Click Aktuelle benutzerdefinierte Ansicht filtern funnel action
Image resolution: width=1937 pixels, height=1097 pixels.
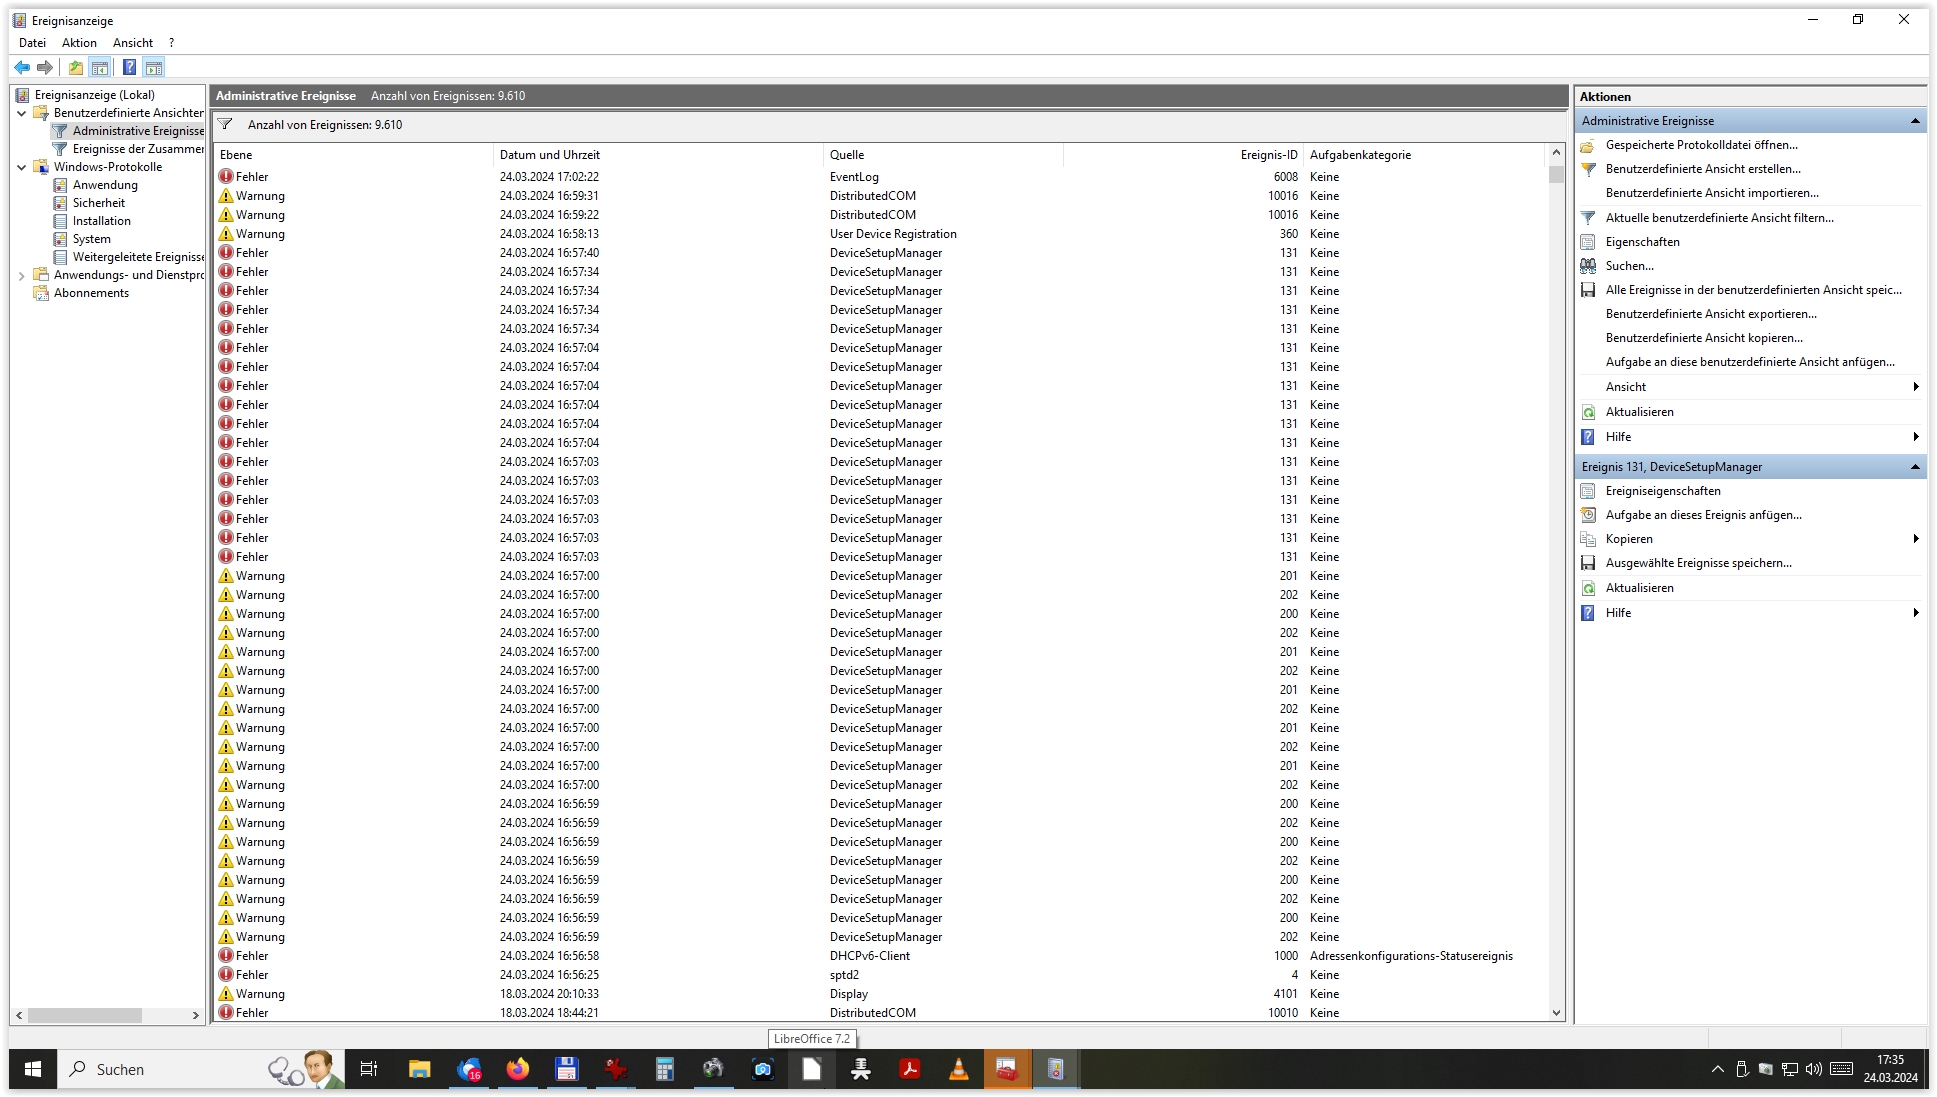(x=1719, y=218)
